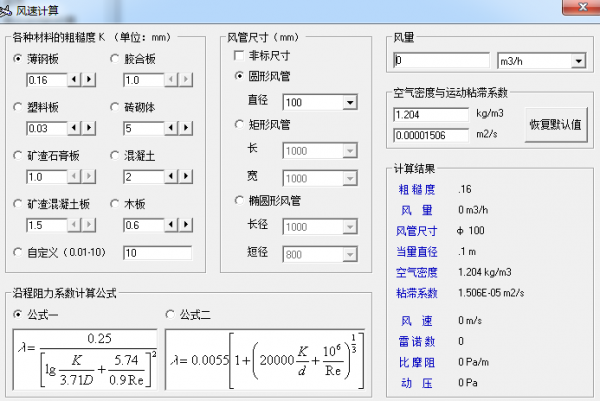
Task: Click the 塑料板 0.03 value field
Action: [x=47, y=128]
